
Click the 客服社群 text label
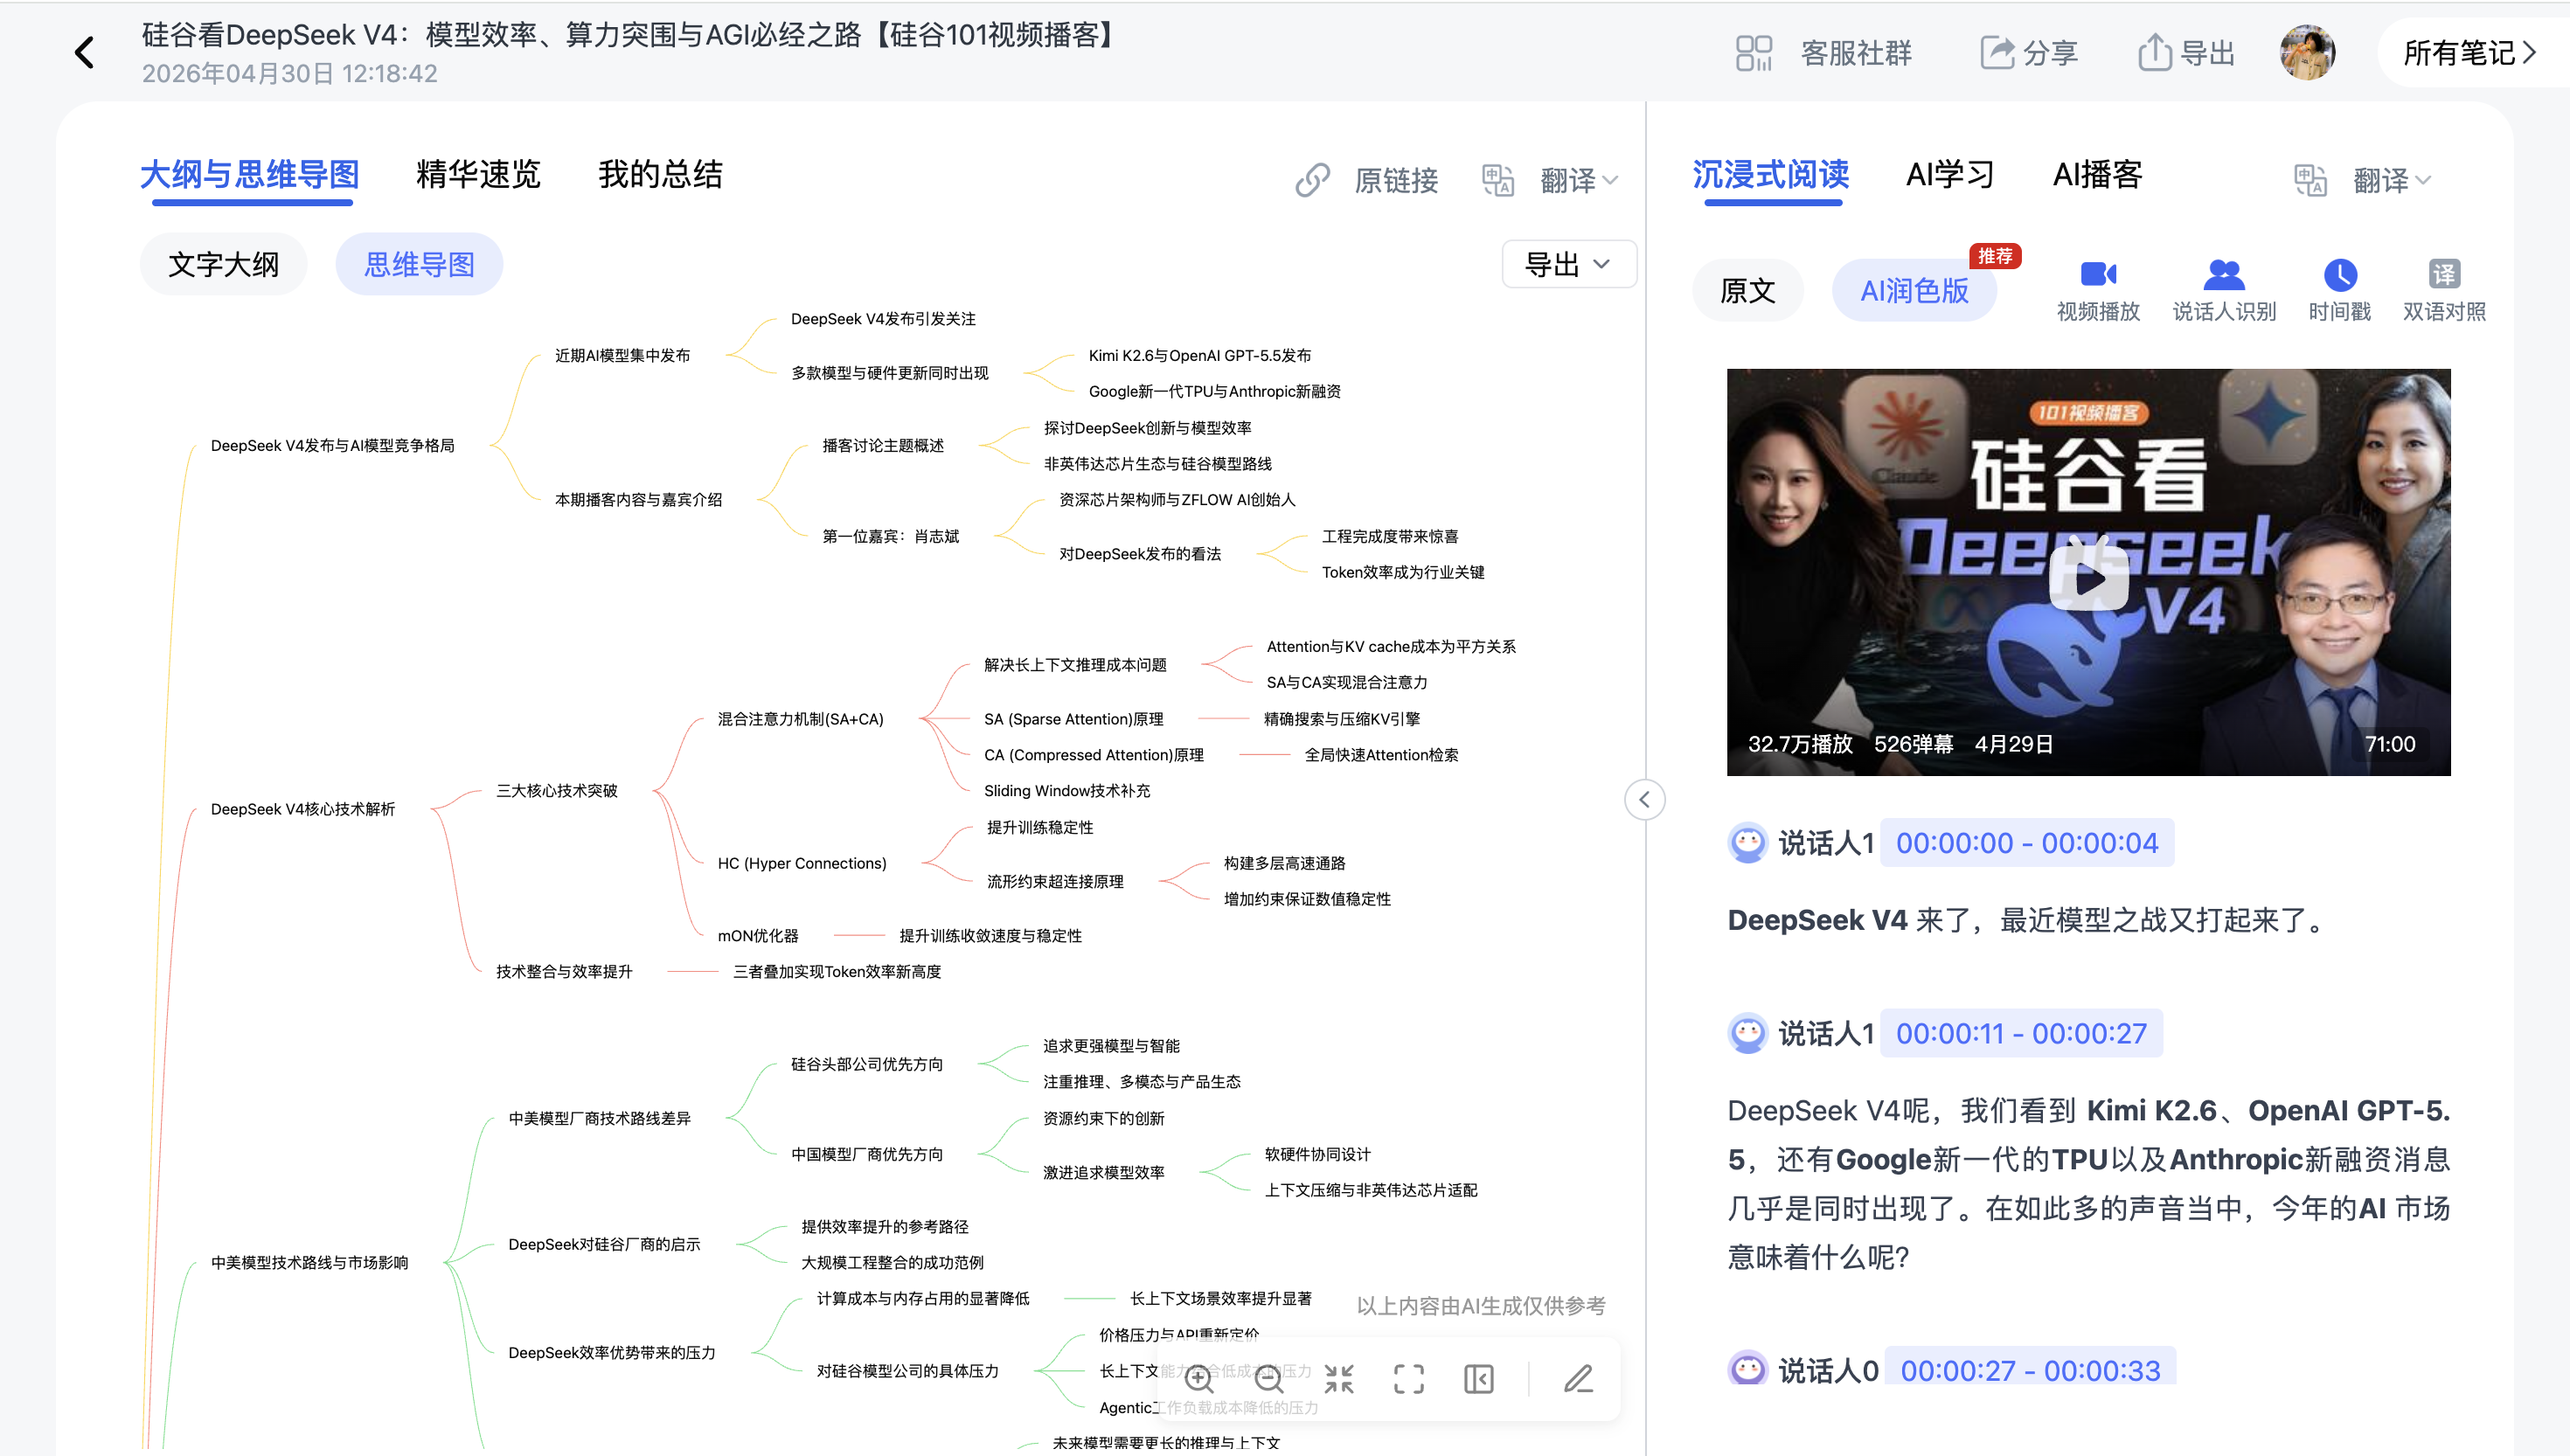[1856, 53]
